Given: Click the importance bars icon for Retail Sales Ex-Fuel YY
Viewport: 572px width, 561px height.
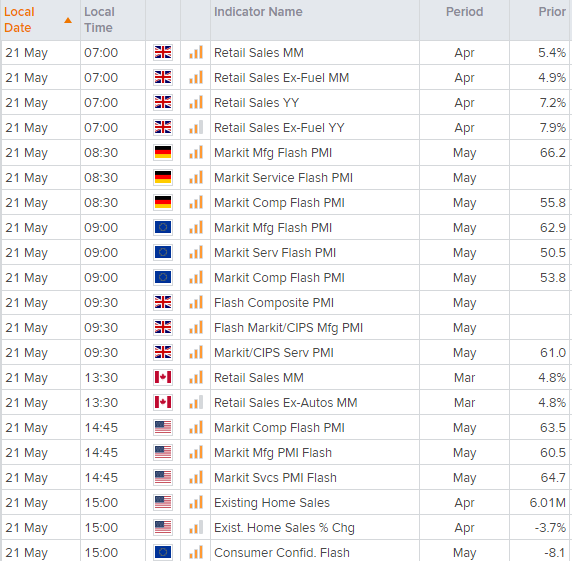Looking at the screenshot, I should click(x=196, y=128).
